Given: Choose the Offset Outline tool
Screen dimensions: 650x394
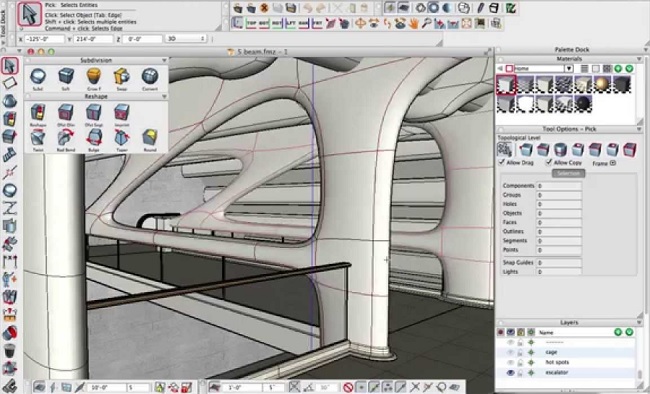Looking at the screenshot, I should pyautogui.click(x=65, y=112).
